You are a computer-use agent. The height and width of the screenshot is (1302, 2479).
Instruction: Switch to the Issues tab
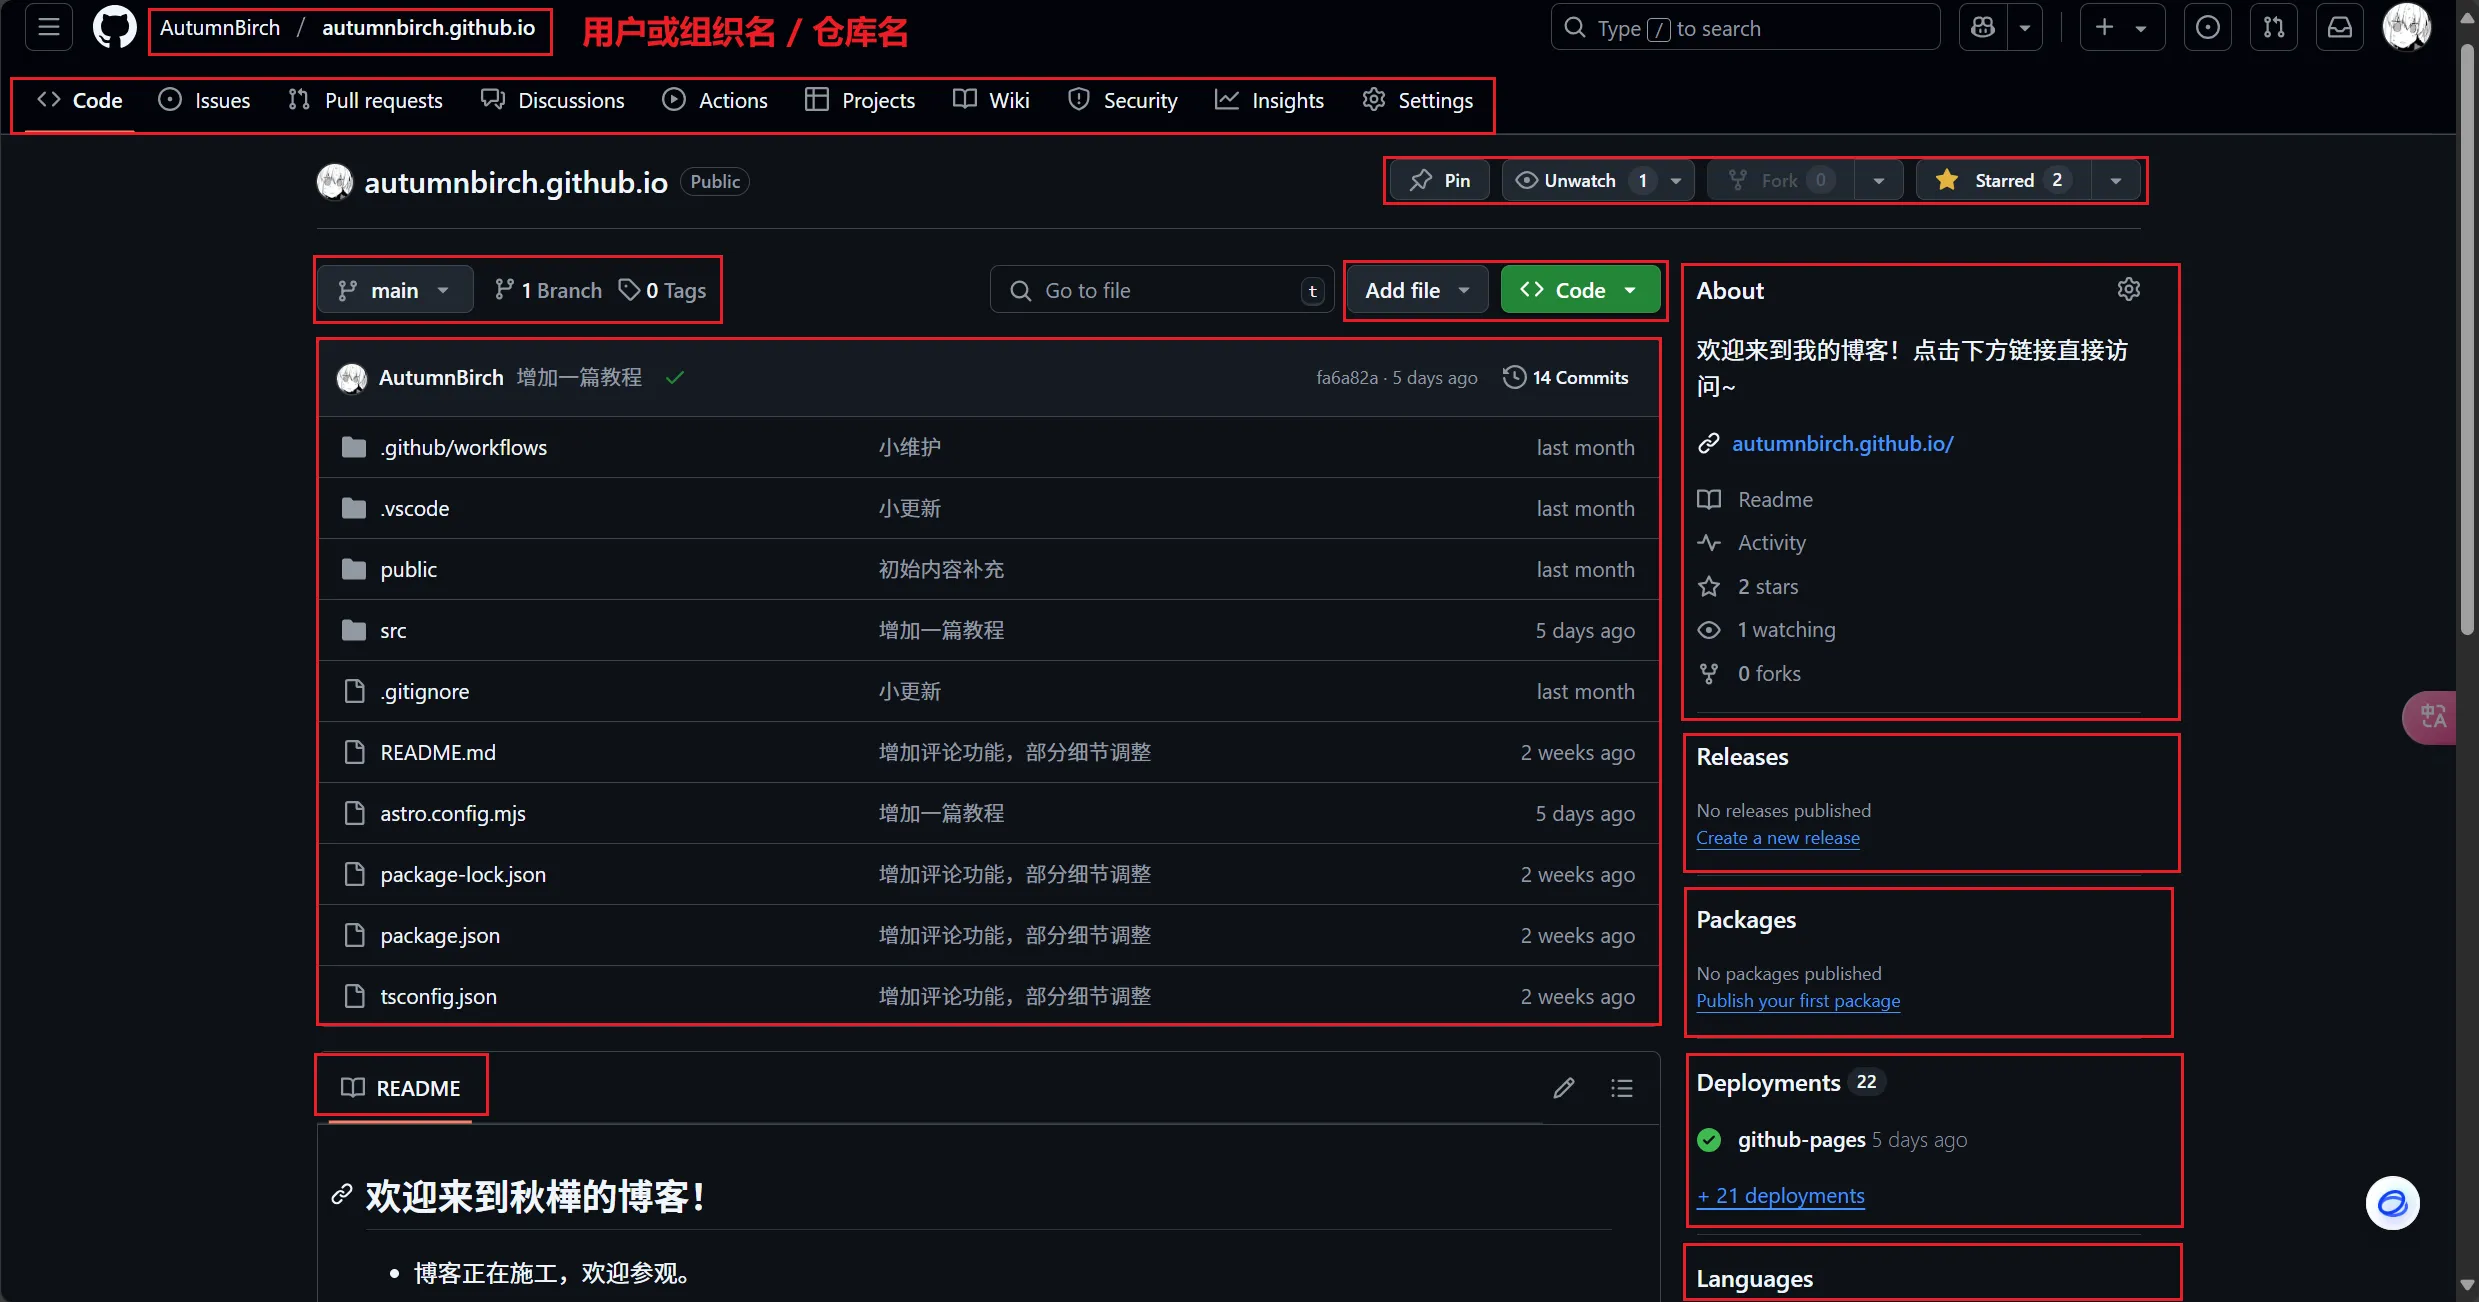[205, 100]
